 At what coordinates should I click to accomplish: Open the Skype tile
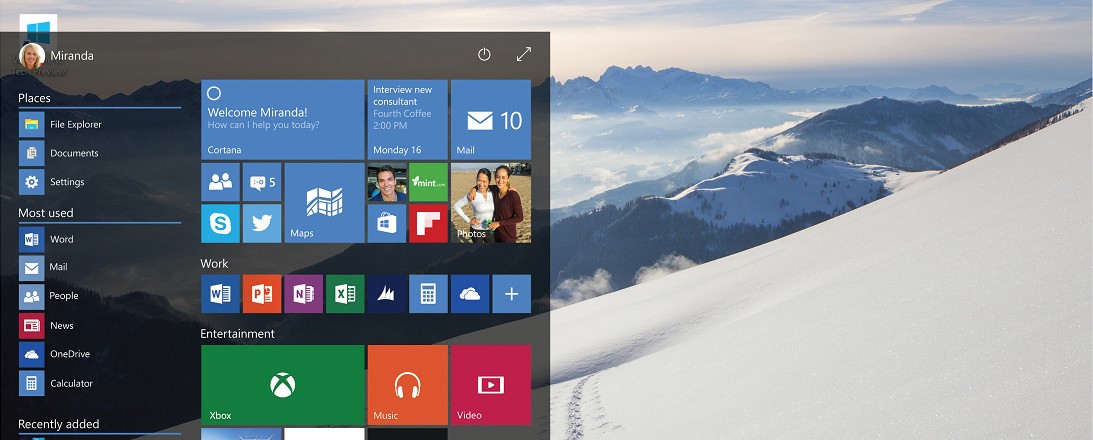click(220, 223)
